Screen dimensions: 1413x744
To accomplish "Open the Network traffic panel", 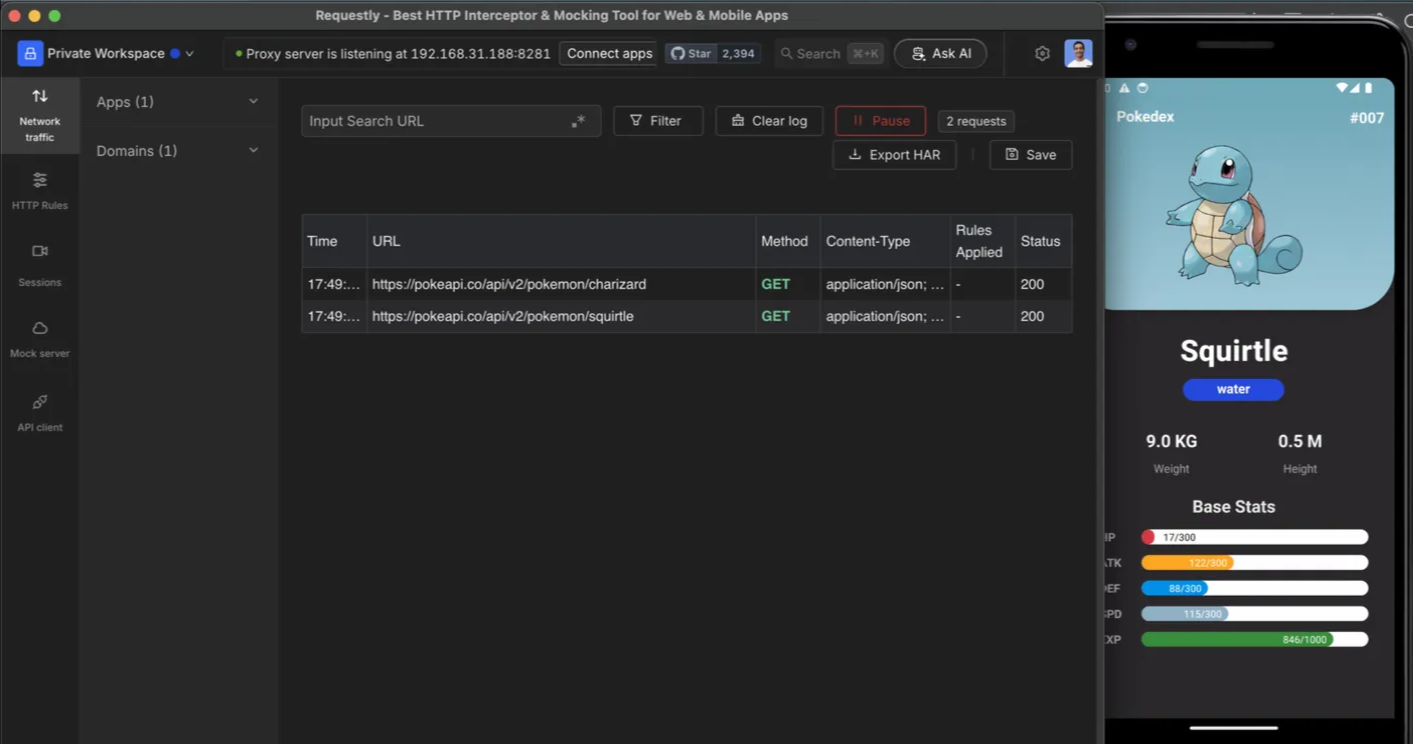I will 39,113.
